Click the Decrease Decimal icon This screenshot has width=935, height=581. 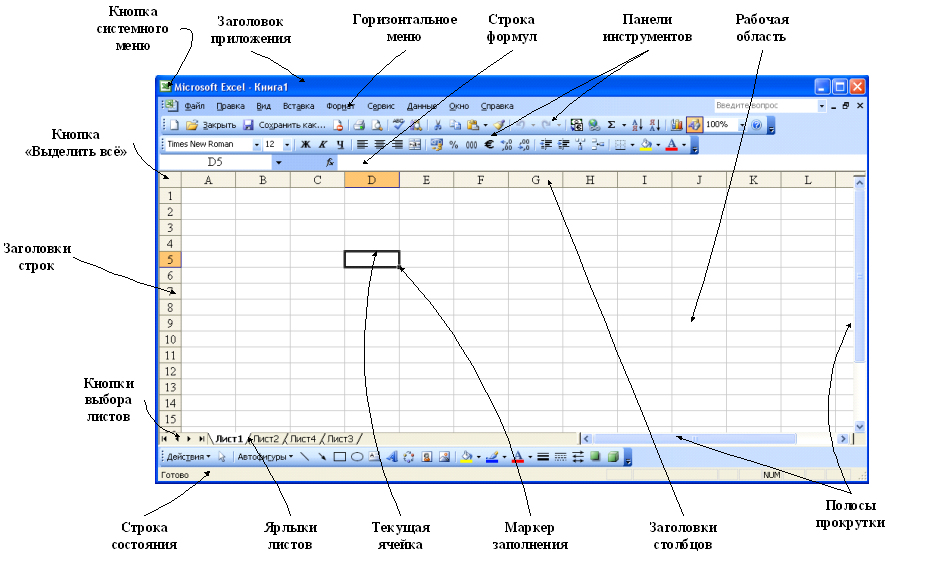coord(524,144)
